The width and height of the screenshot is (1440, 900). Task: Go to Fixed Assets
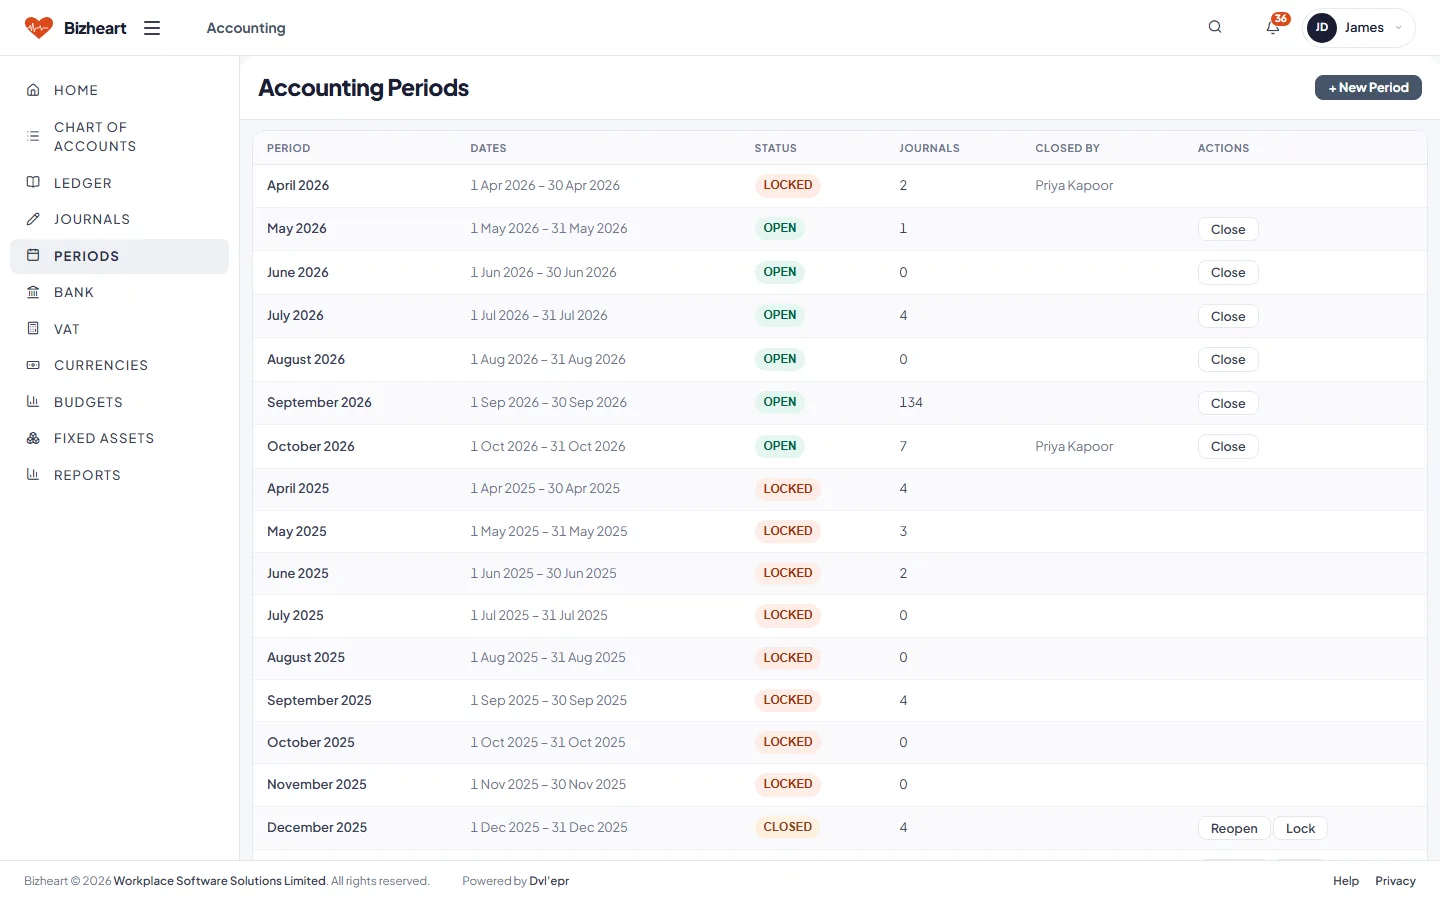(x=119, y=438)
